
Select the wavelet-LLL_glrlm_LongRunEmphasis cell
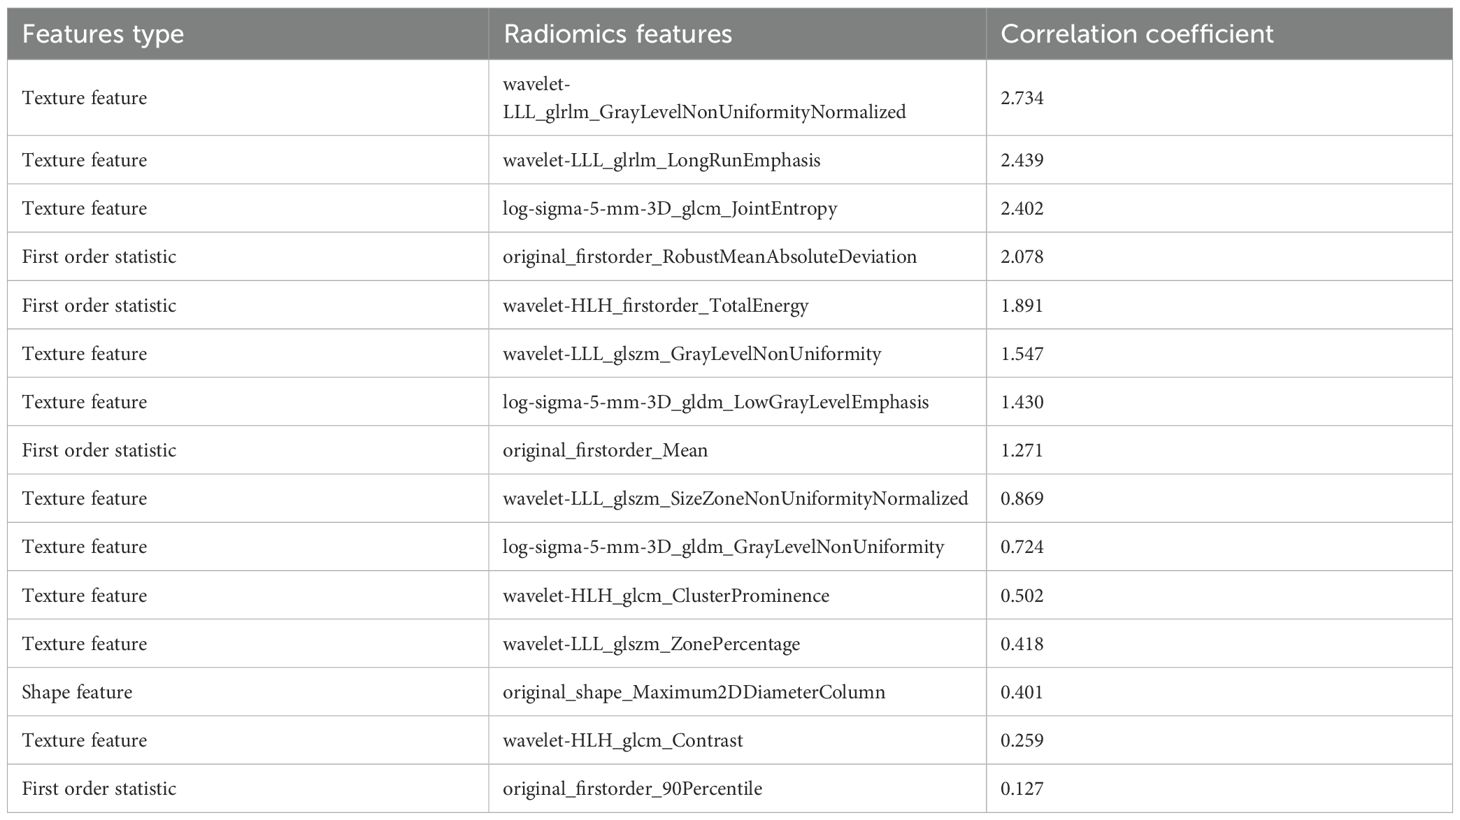(x=662, y=160)
